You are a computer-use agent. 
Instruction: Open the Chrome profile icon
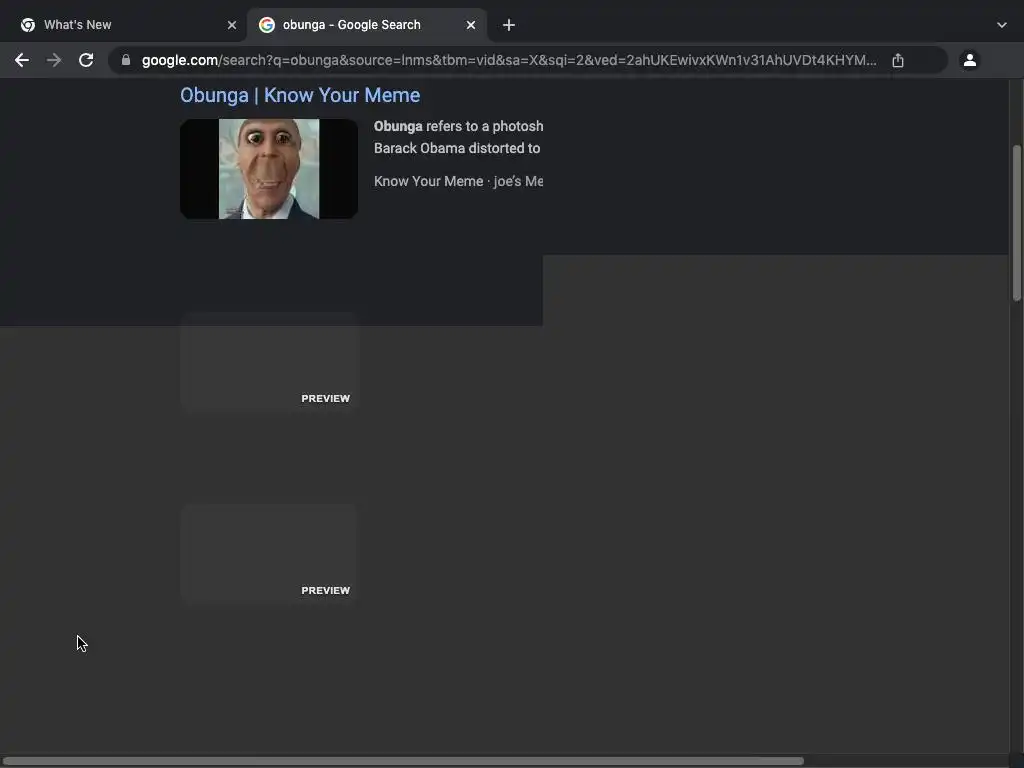pyautogui.click(x=970, y=60)
